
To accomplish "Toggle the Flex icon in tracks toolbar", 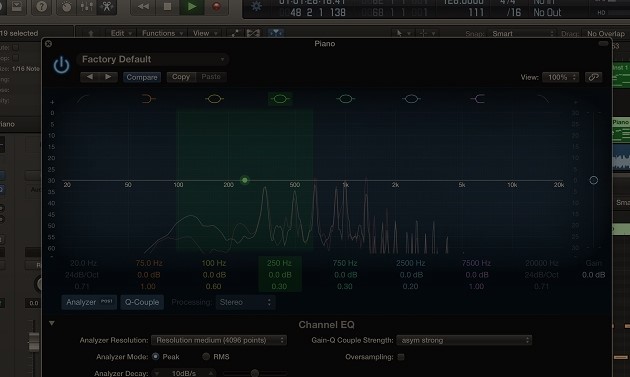I will [x=253, y=33].
